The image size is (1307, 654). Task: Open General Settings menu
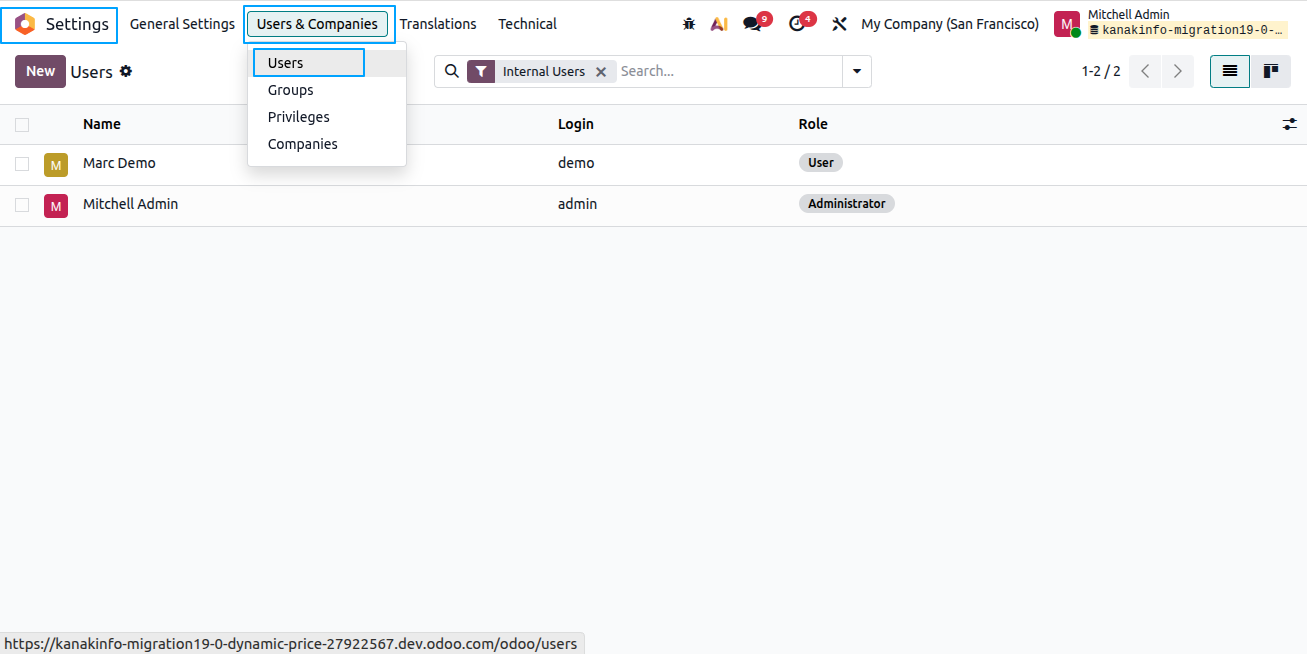[x=182, y=24]
